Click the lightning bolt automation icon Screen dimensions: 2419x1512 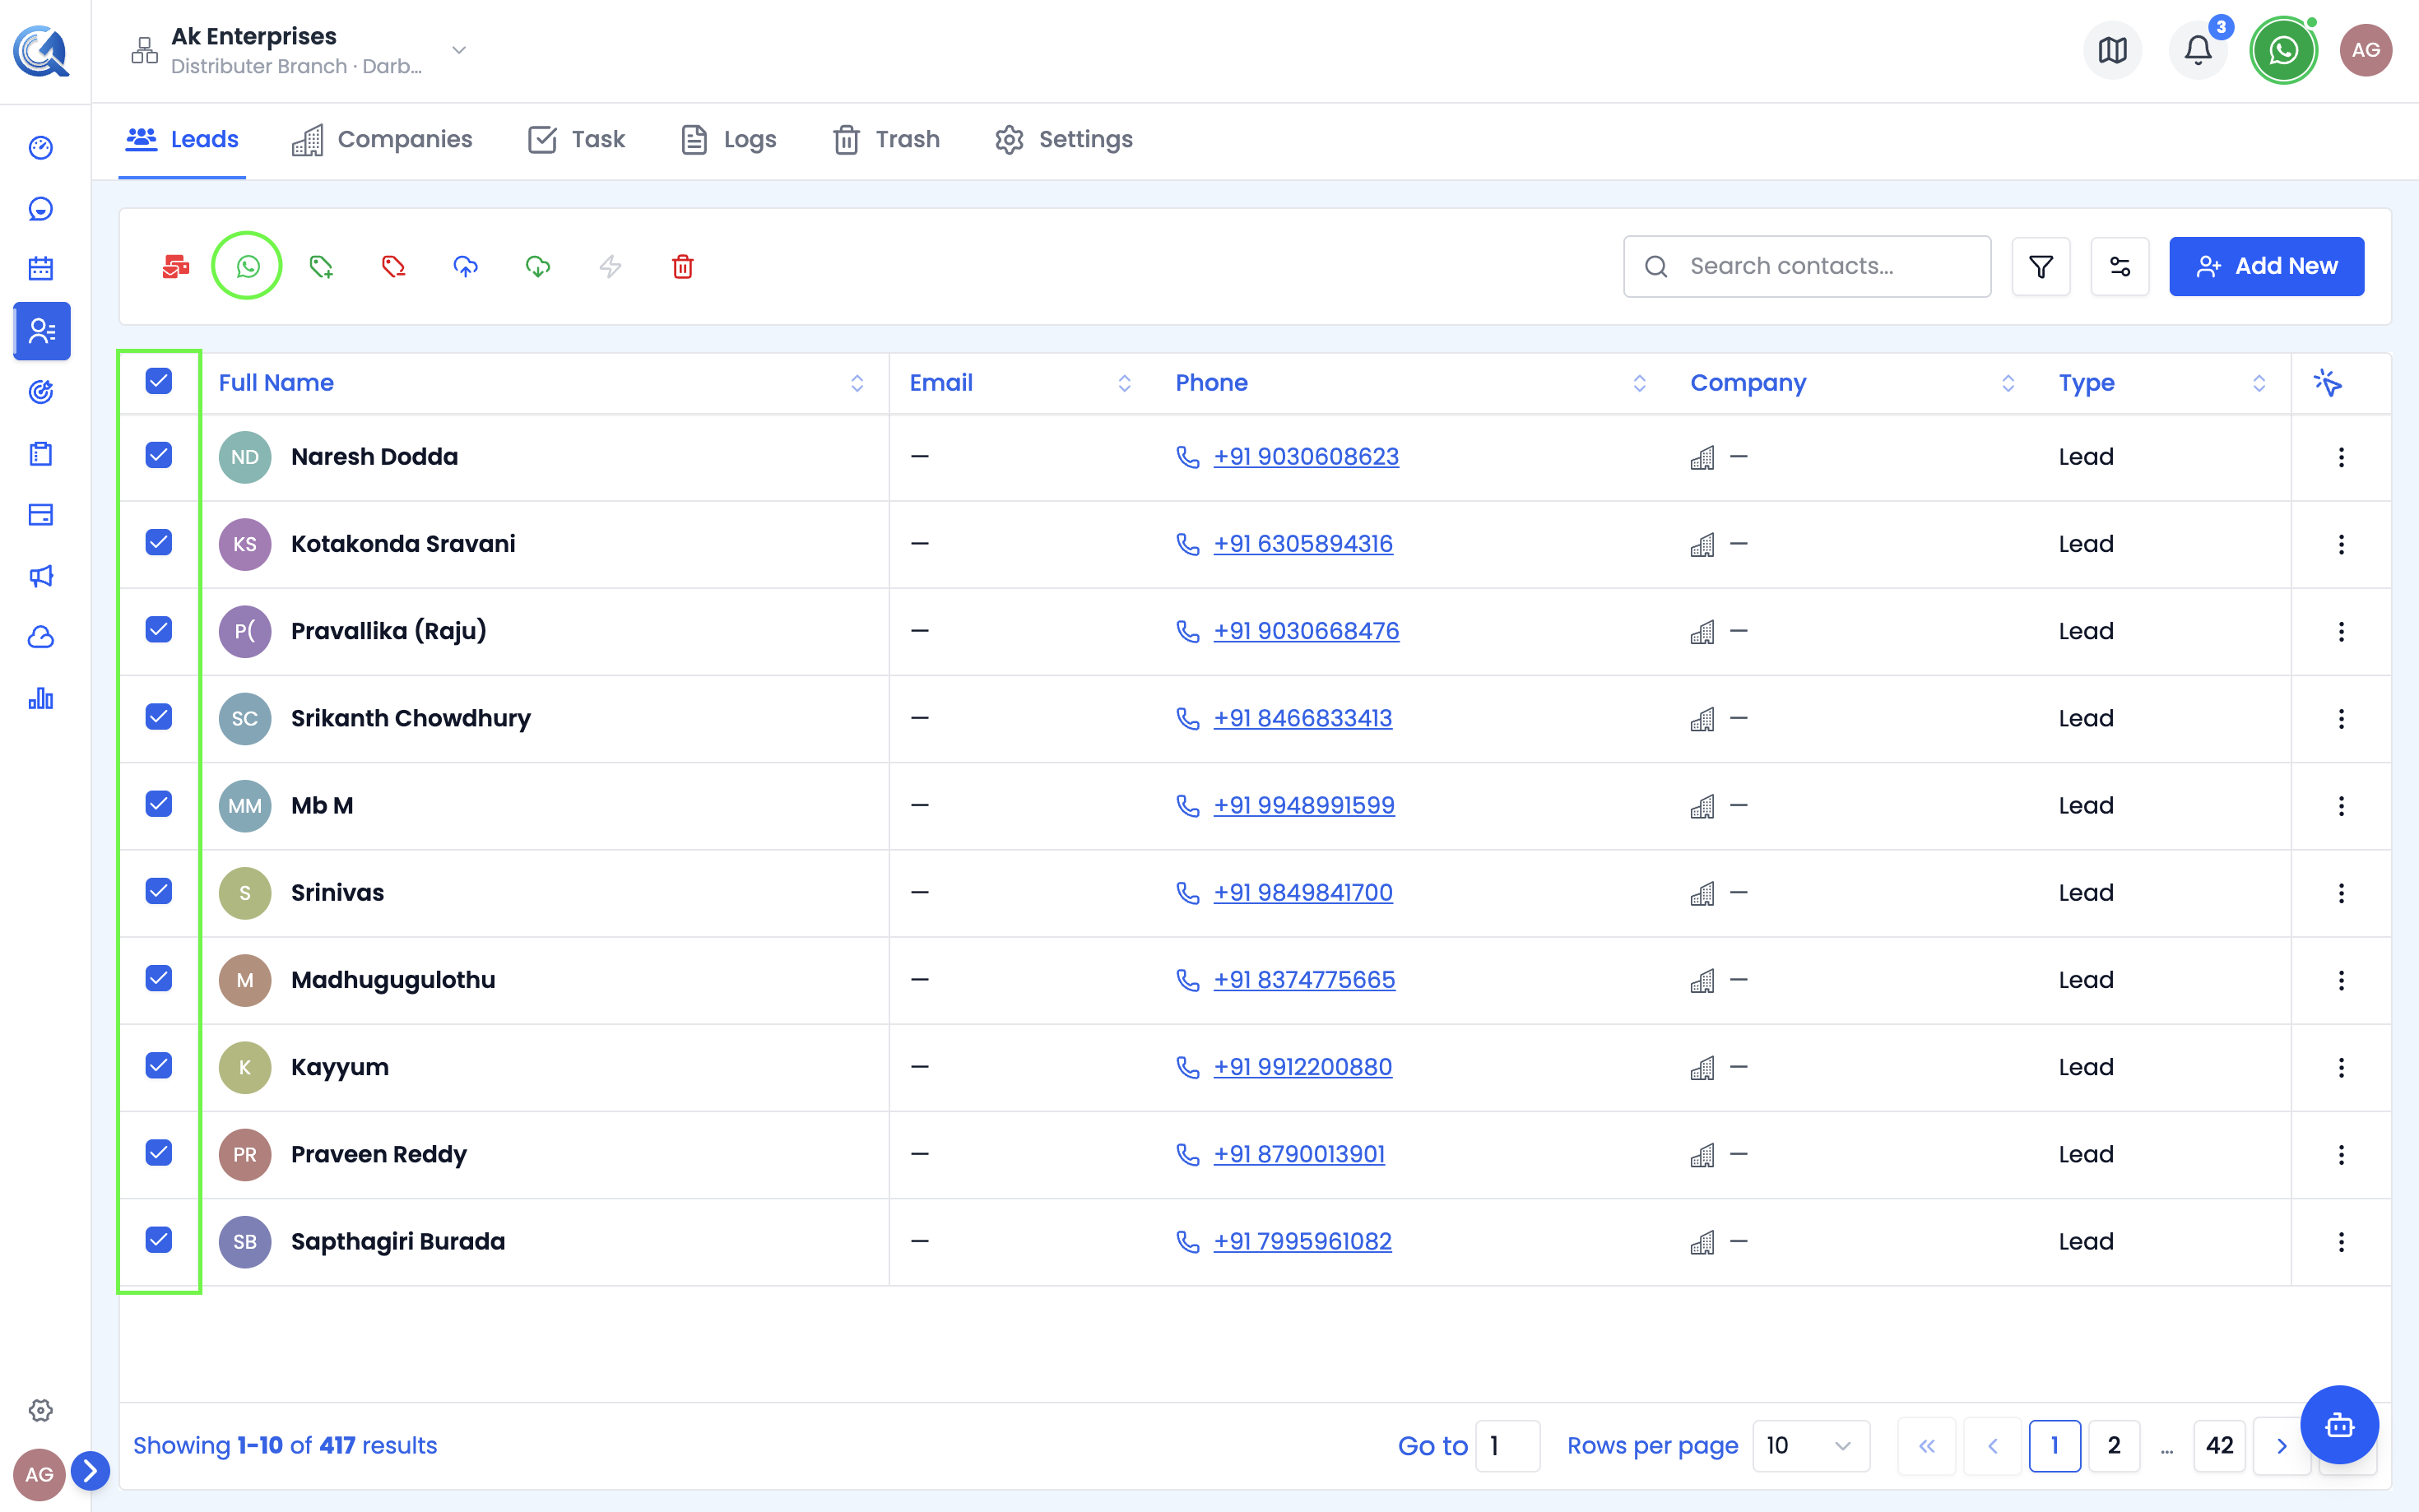(610, 266)
